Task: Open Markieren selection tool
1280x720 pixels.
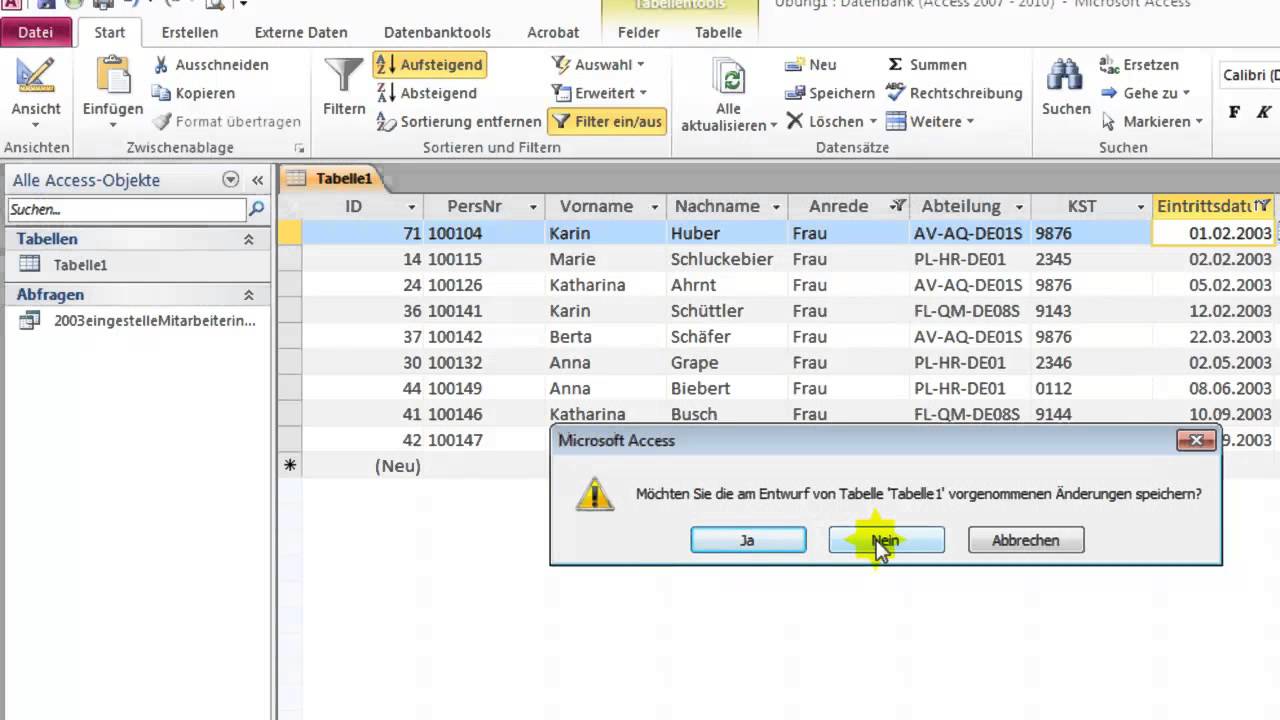Action: [x=1151, y=121]
